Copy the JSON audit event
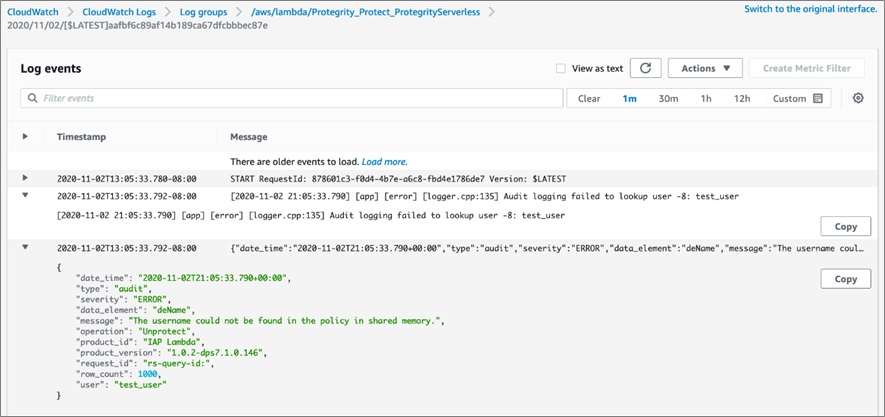The width and height of the screenshot is (885, 417). [x=845, y=278]
